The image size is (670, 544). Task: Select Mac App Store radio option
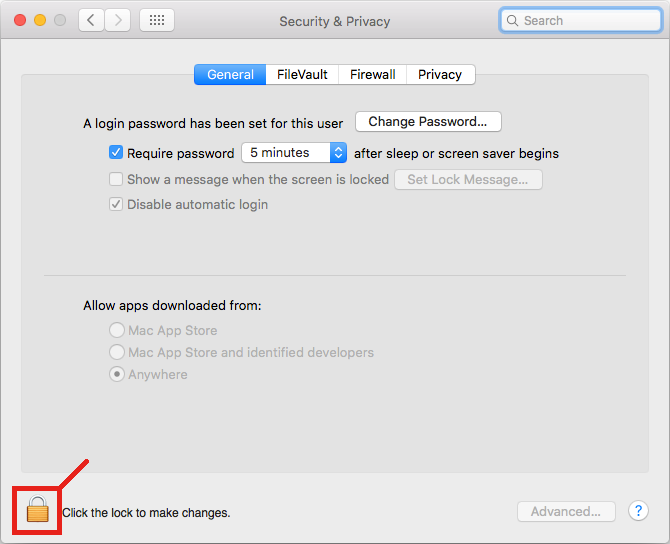pos(117,331)
